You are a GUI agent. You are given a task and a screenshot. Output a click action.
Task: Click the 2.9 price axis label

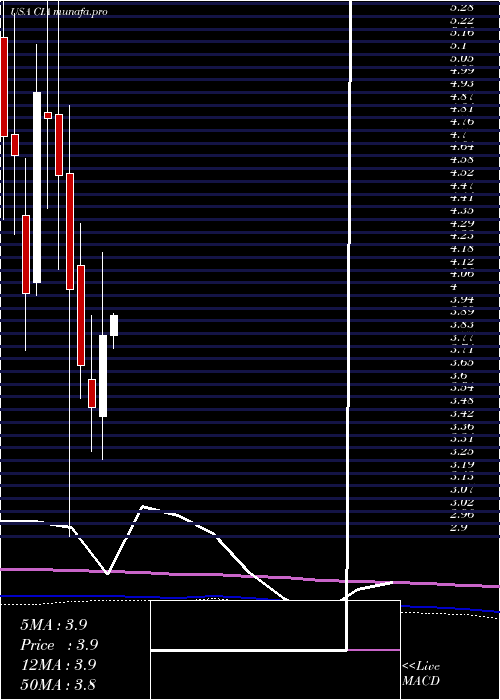(x=458, y=528)
